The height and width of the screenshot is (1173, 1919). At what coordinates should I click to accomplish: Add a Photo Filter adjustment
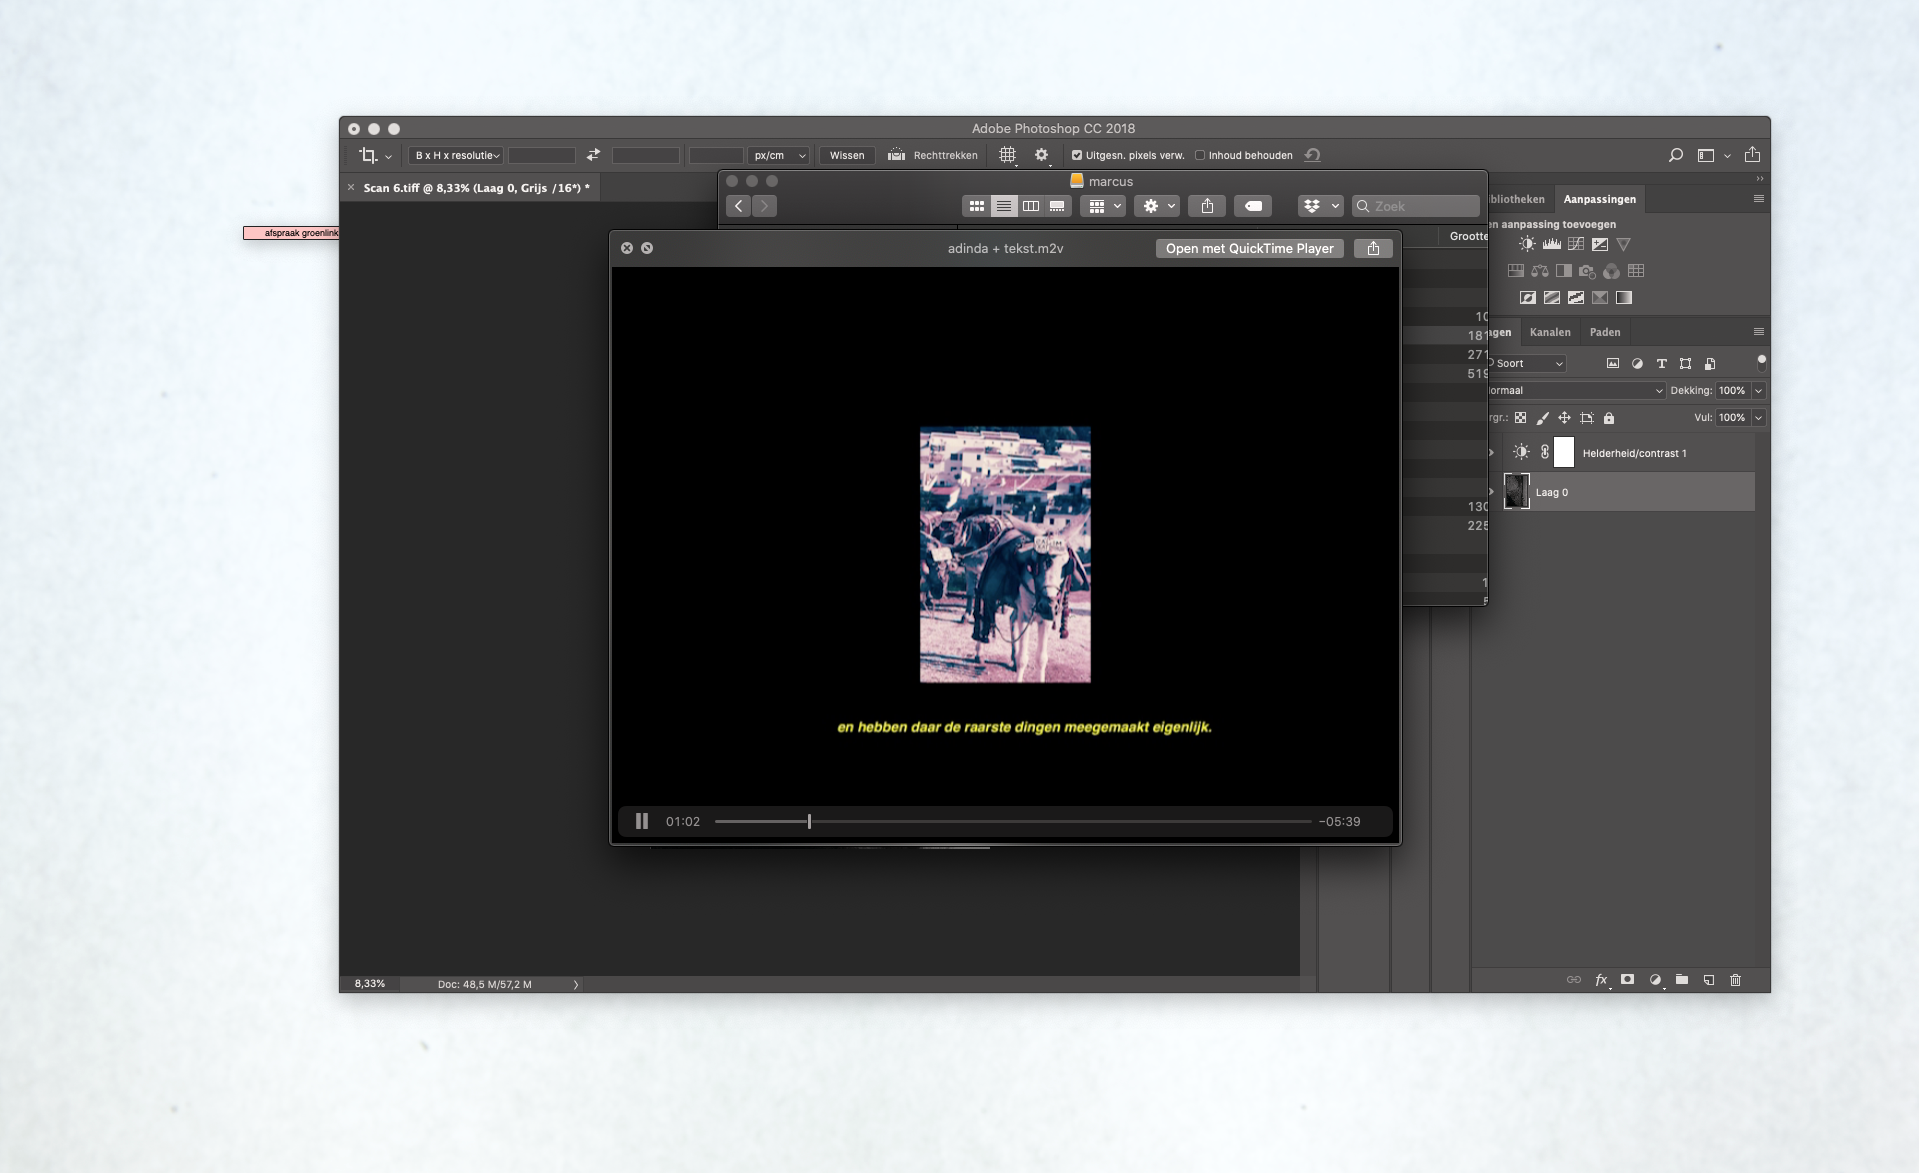pyautogui.click(x=1587, y=271)
